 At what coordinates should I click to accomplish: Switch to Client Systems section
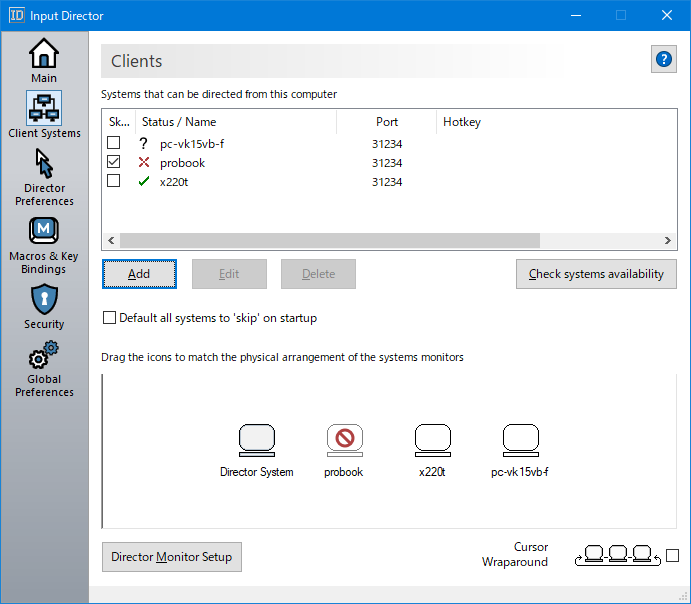pyautogui.click(x=44, y=108)
